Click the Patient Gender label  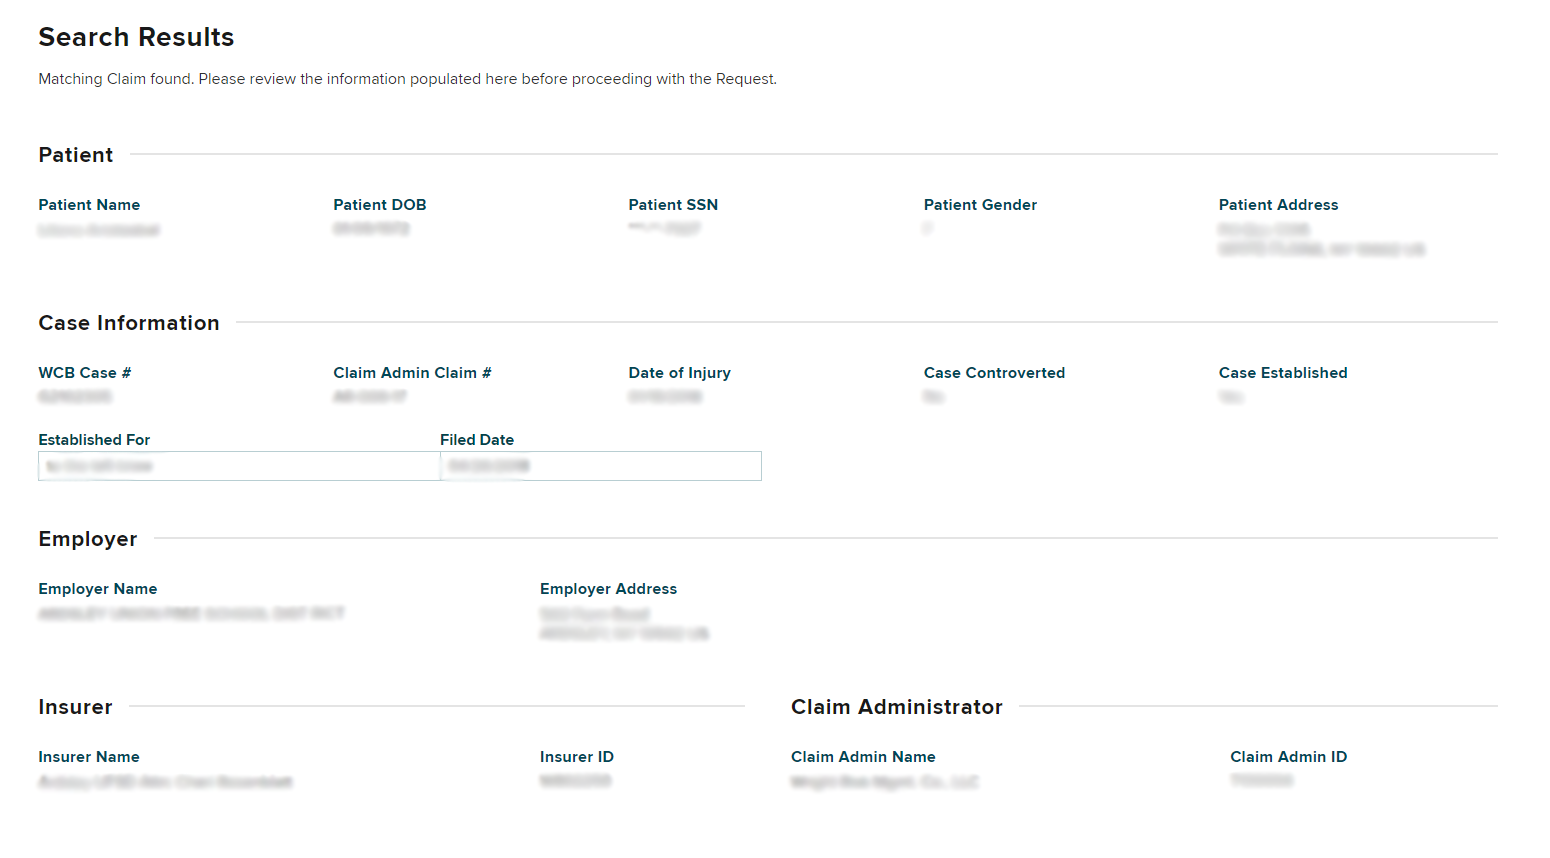pos(980,205)
